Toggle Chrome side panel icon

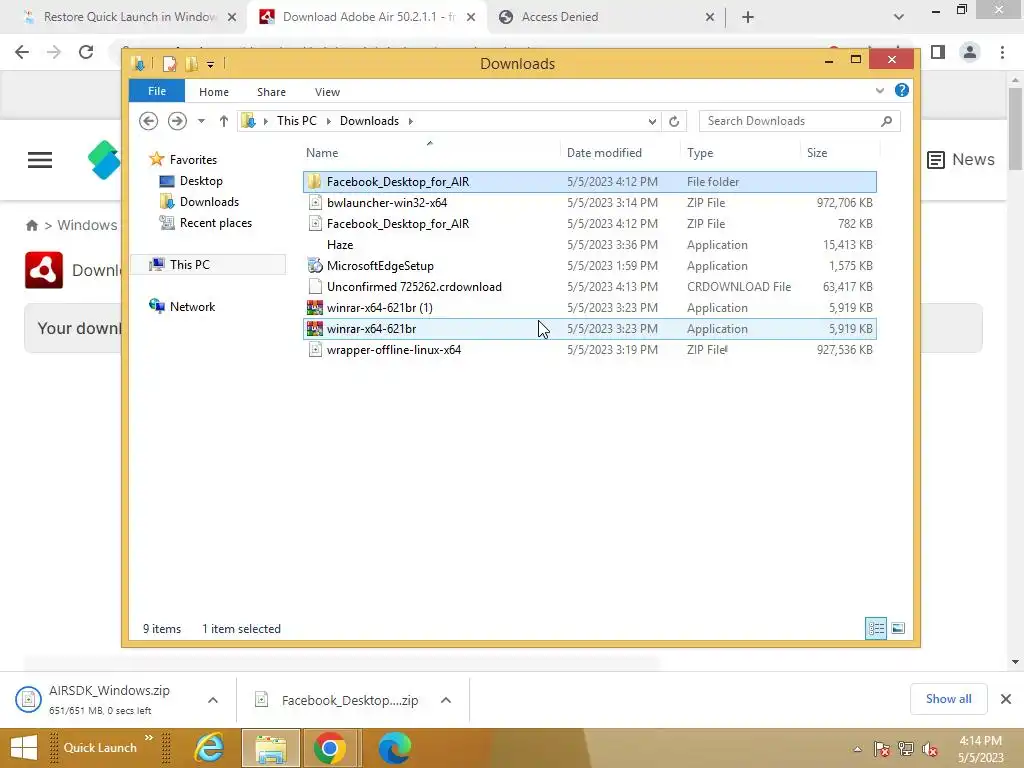click(938, 52)
